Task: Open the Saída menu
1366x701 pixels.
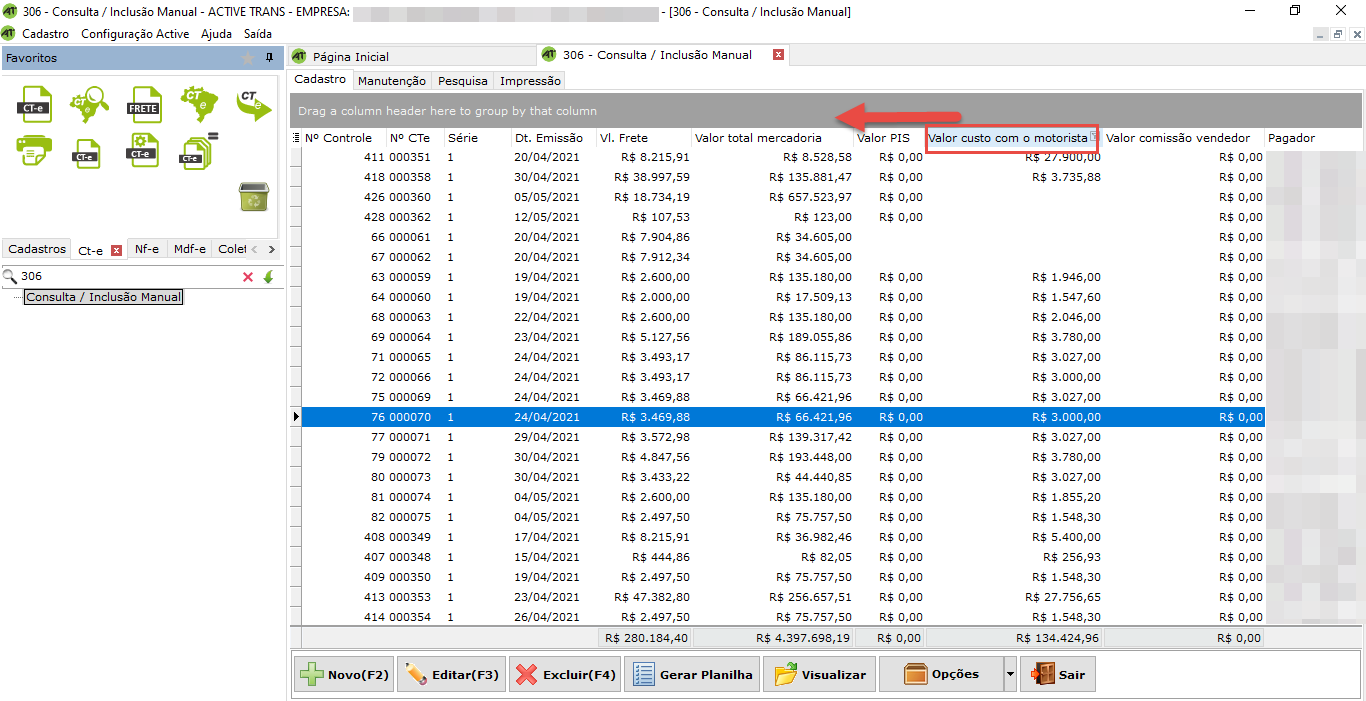Action: (258, 33)
